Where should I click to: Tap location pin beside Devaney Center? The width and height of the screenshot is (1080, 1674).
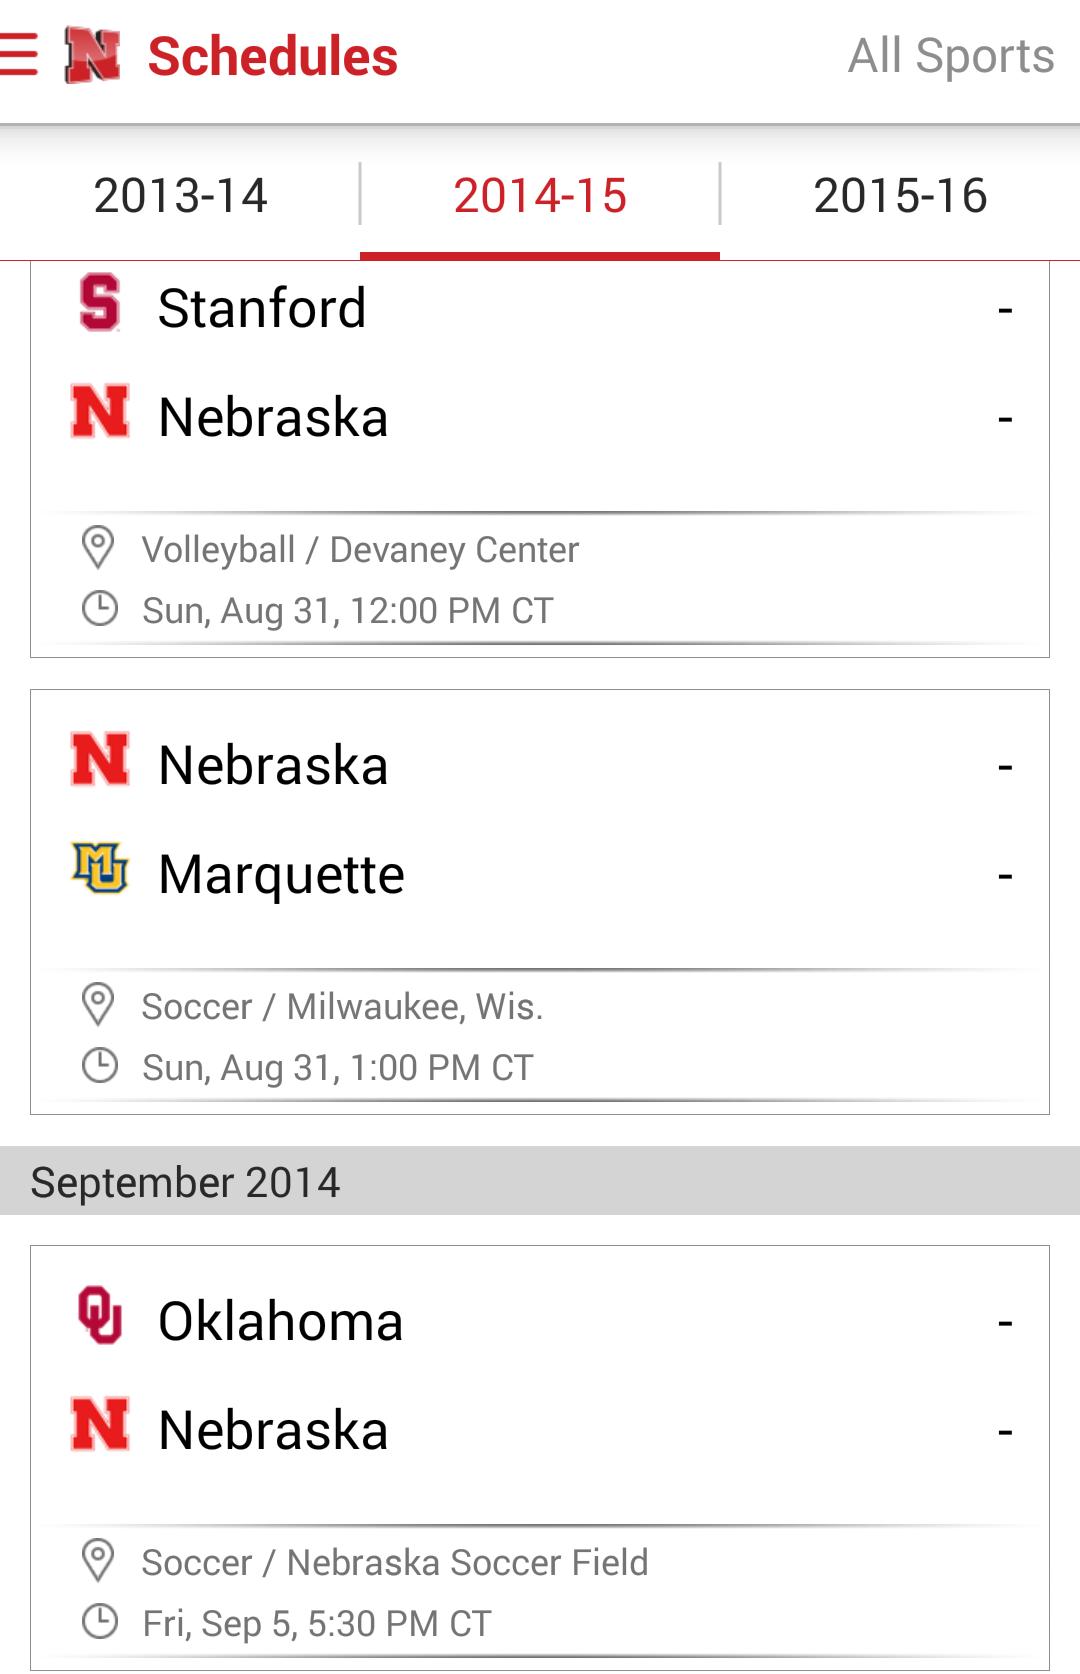point(98,548)
